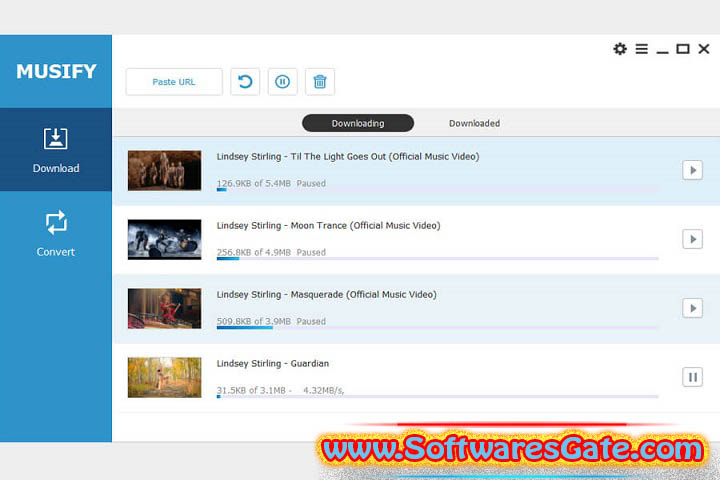Click the Moon Trance video thumbnail
The image size is (720, 480).
(164, 239)
